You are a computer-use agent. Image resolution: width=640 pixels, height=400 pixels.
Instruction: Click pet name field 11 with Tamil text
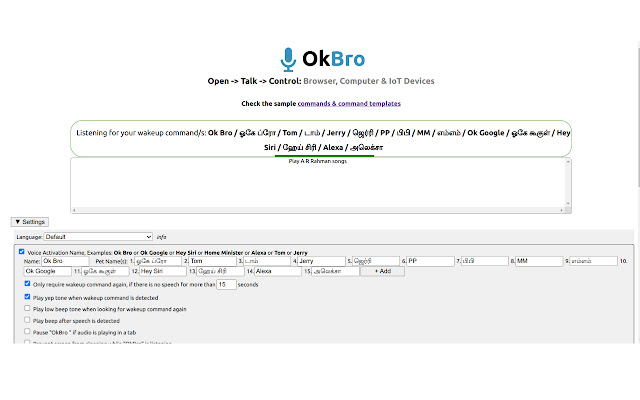[x=105, y=271]
